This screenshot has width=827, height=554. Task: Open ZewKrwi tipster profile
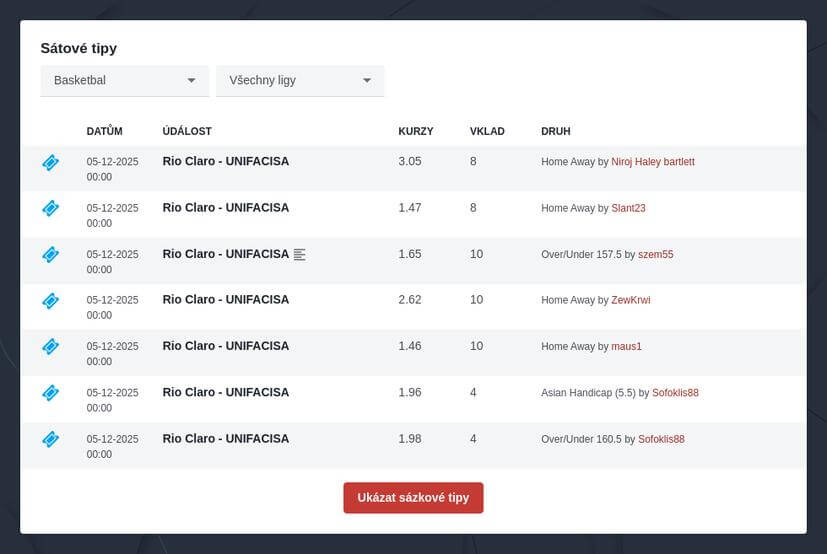tap(630, 300)
